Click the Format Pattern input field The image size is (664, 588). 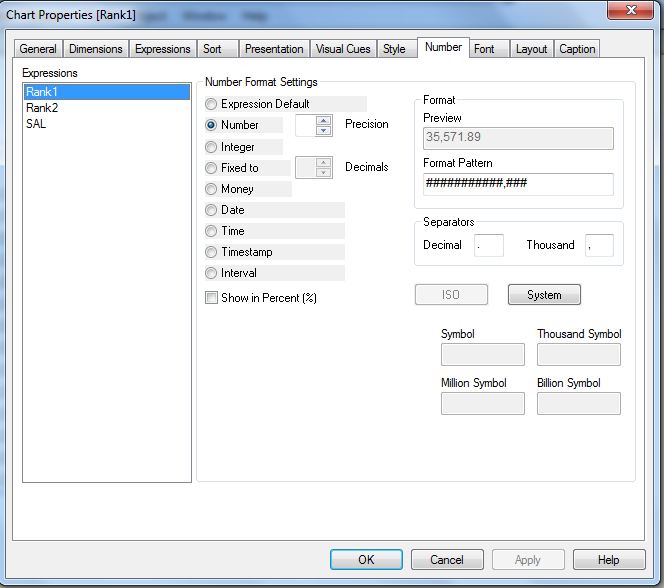click(x=518, y=184)
